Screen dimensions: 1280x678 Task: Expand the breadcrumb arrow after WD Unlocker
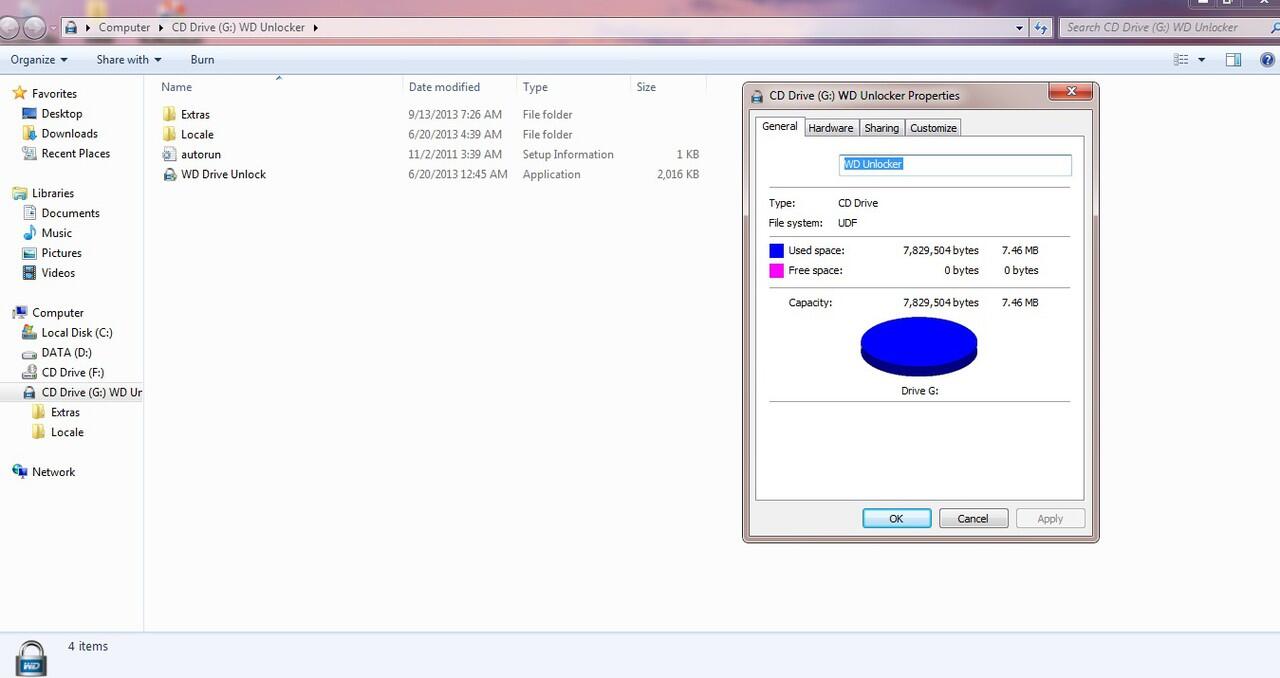tap(316, 28)
